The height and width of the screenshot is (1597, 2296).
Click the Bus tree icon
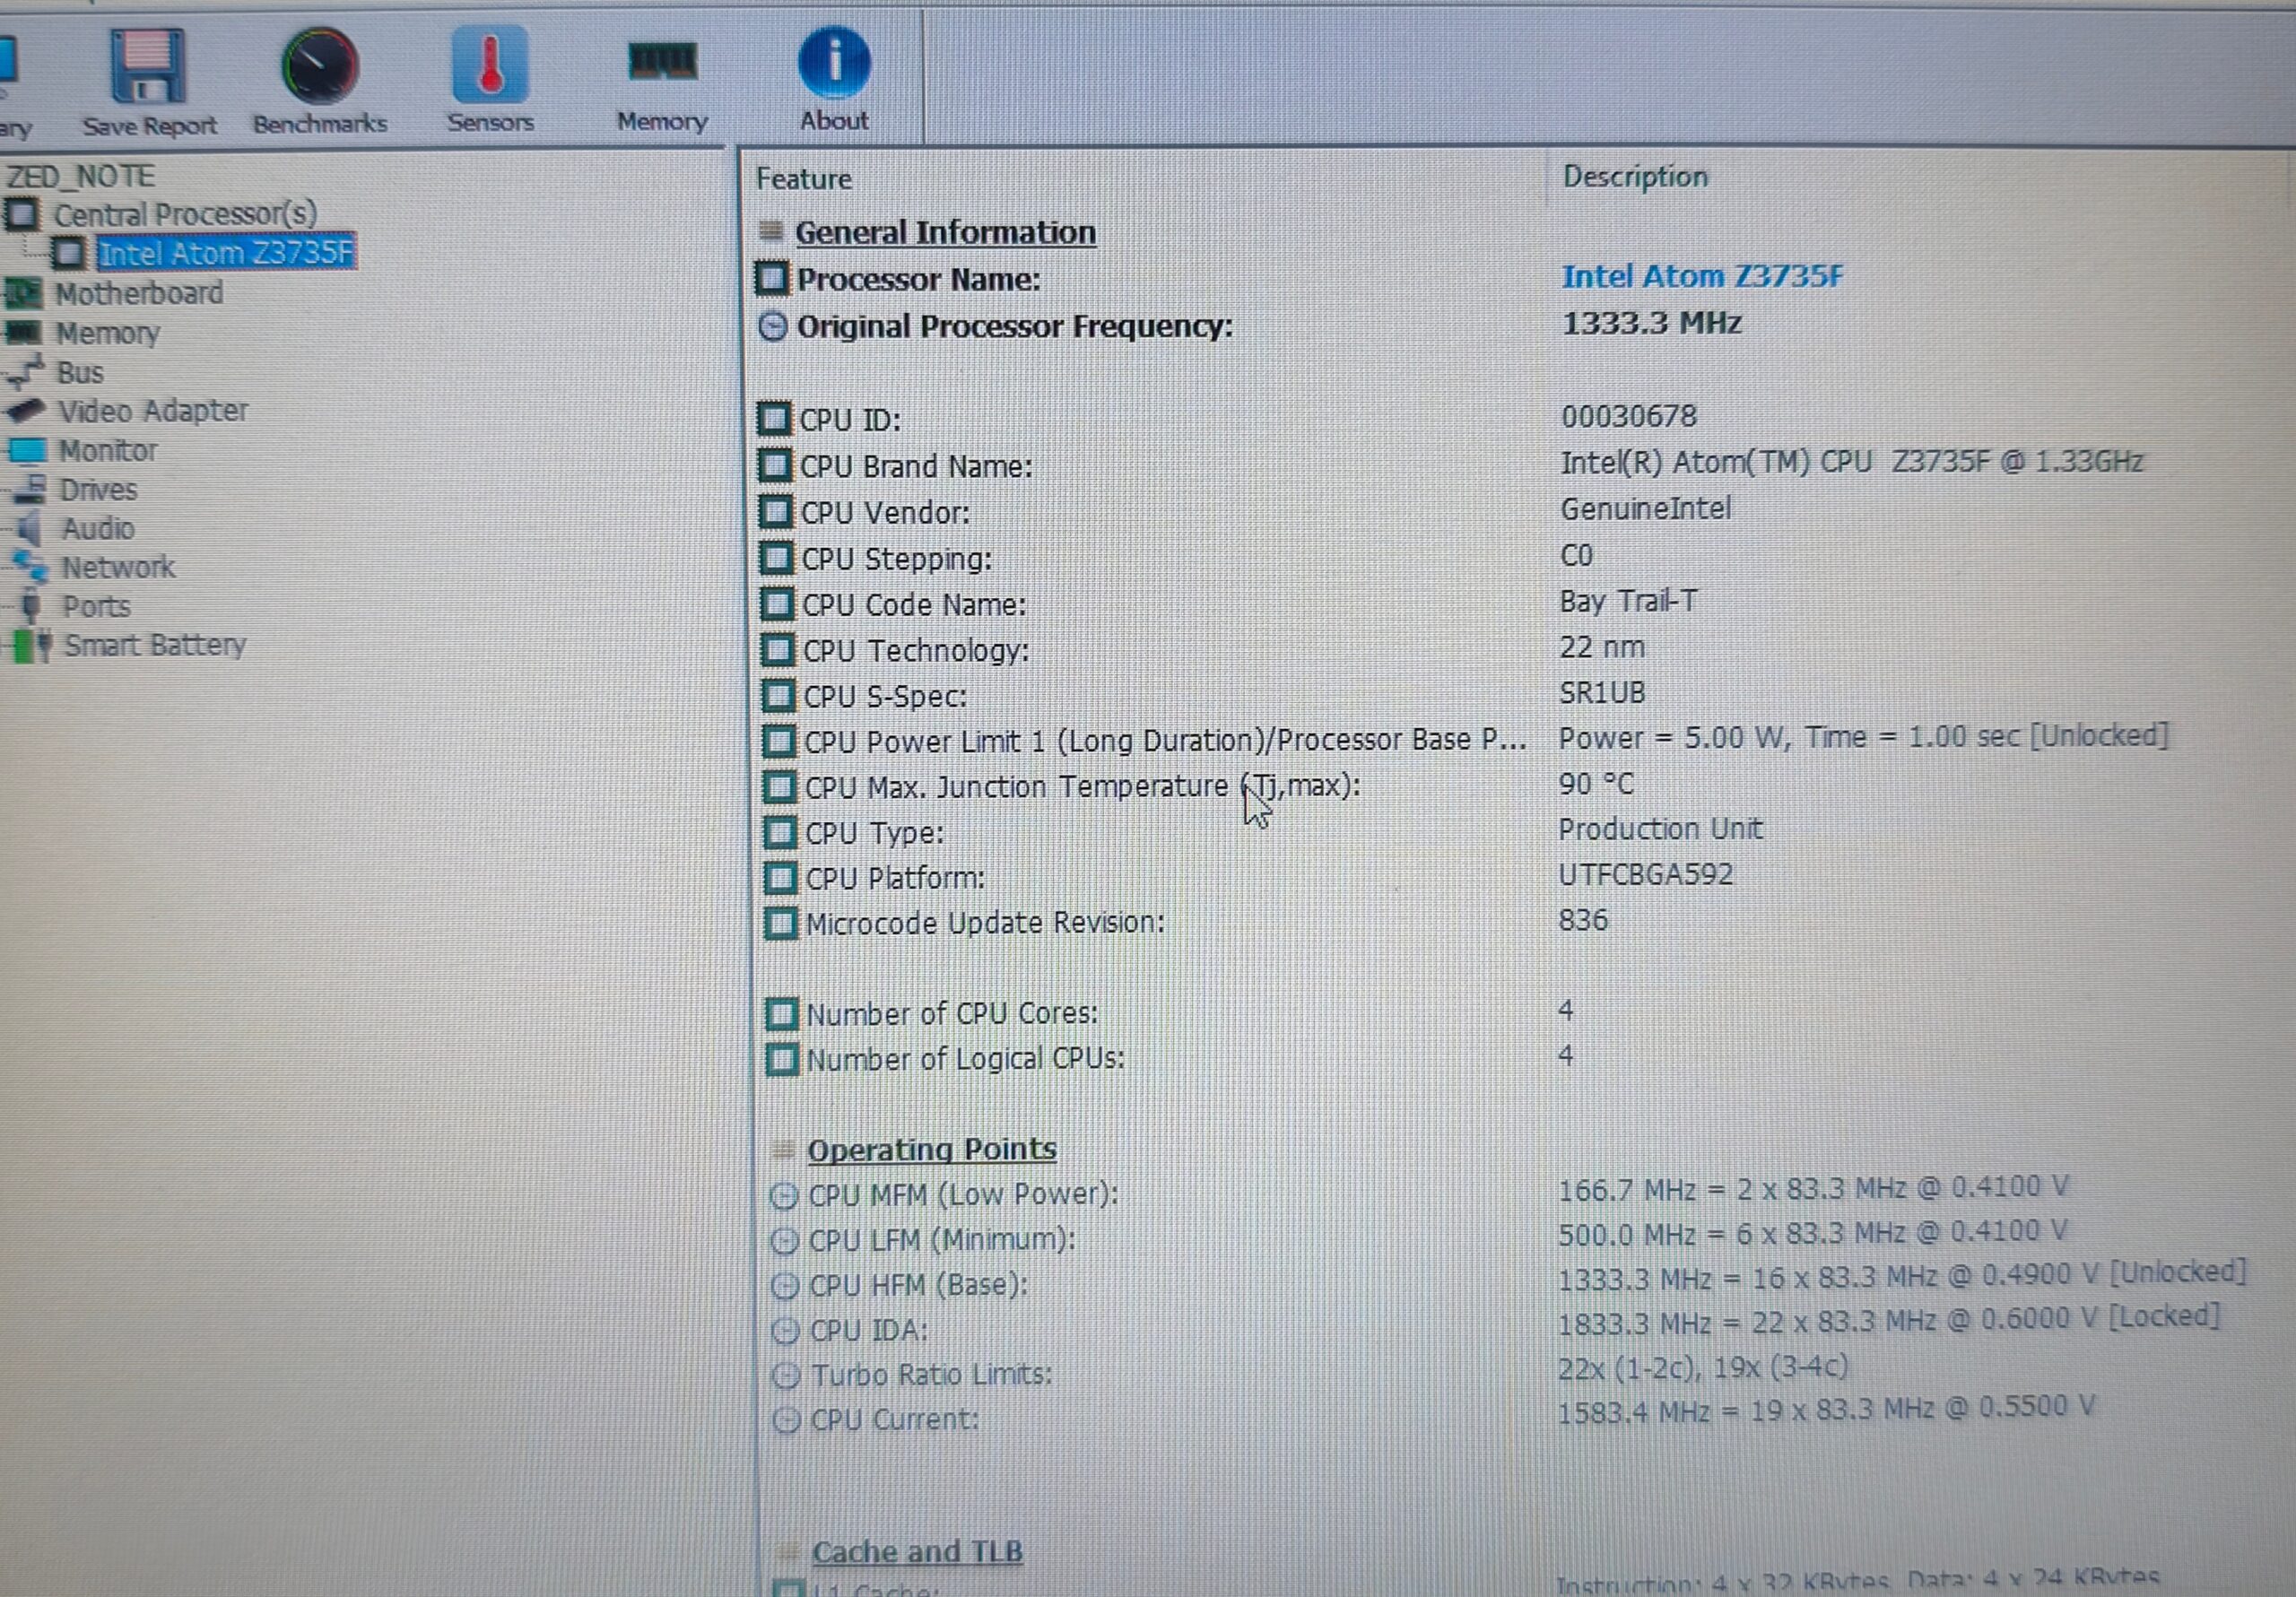point(24,371)
